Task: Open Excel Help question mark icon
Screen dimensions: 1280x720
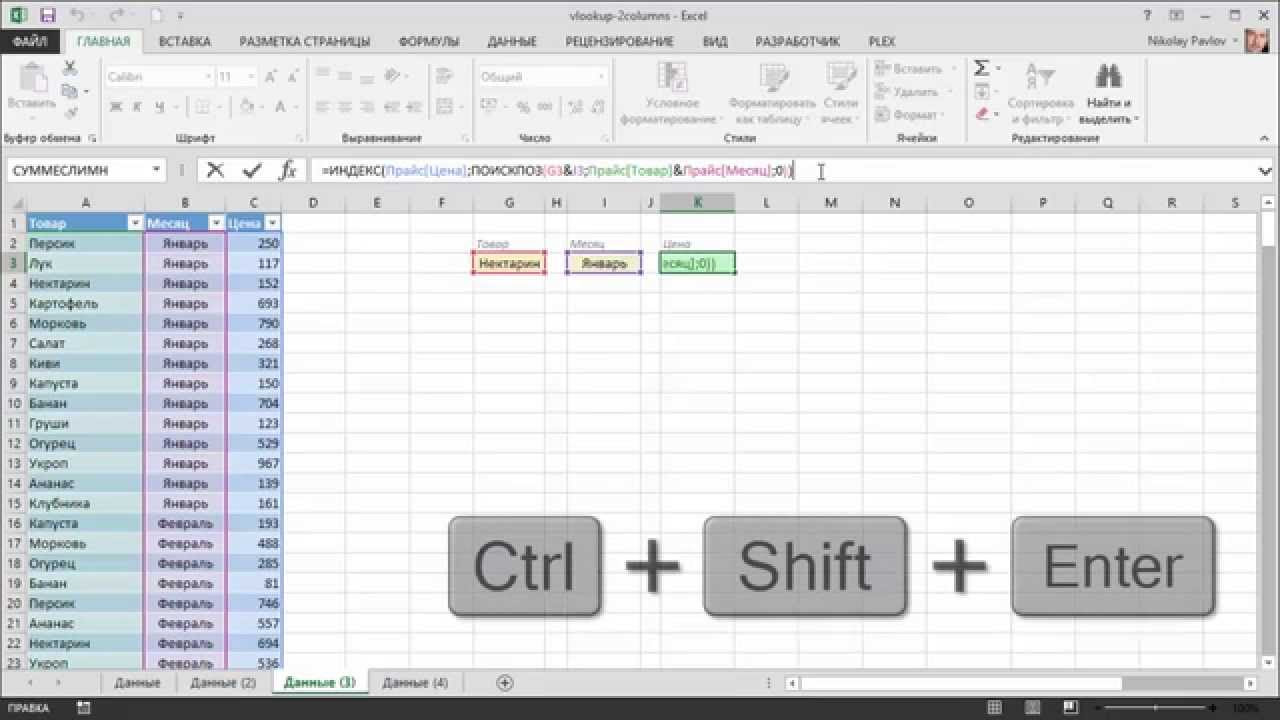Action: pos(1146,15)
